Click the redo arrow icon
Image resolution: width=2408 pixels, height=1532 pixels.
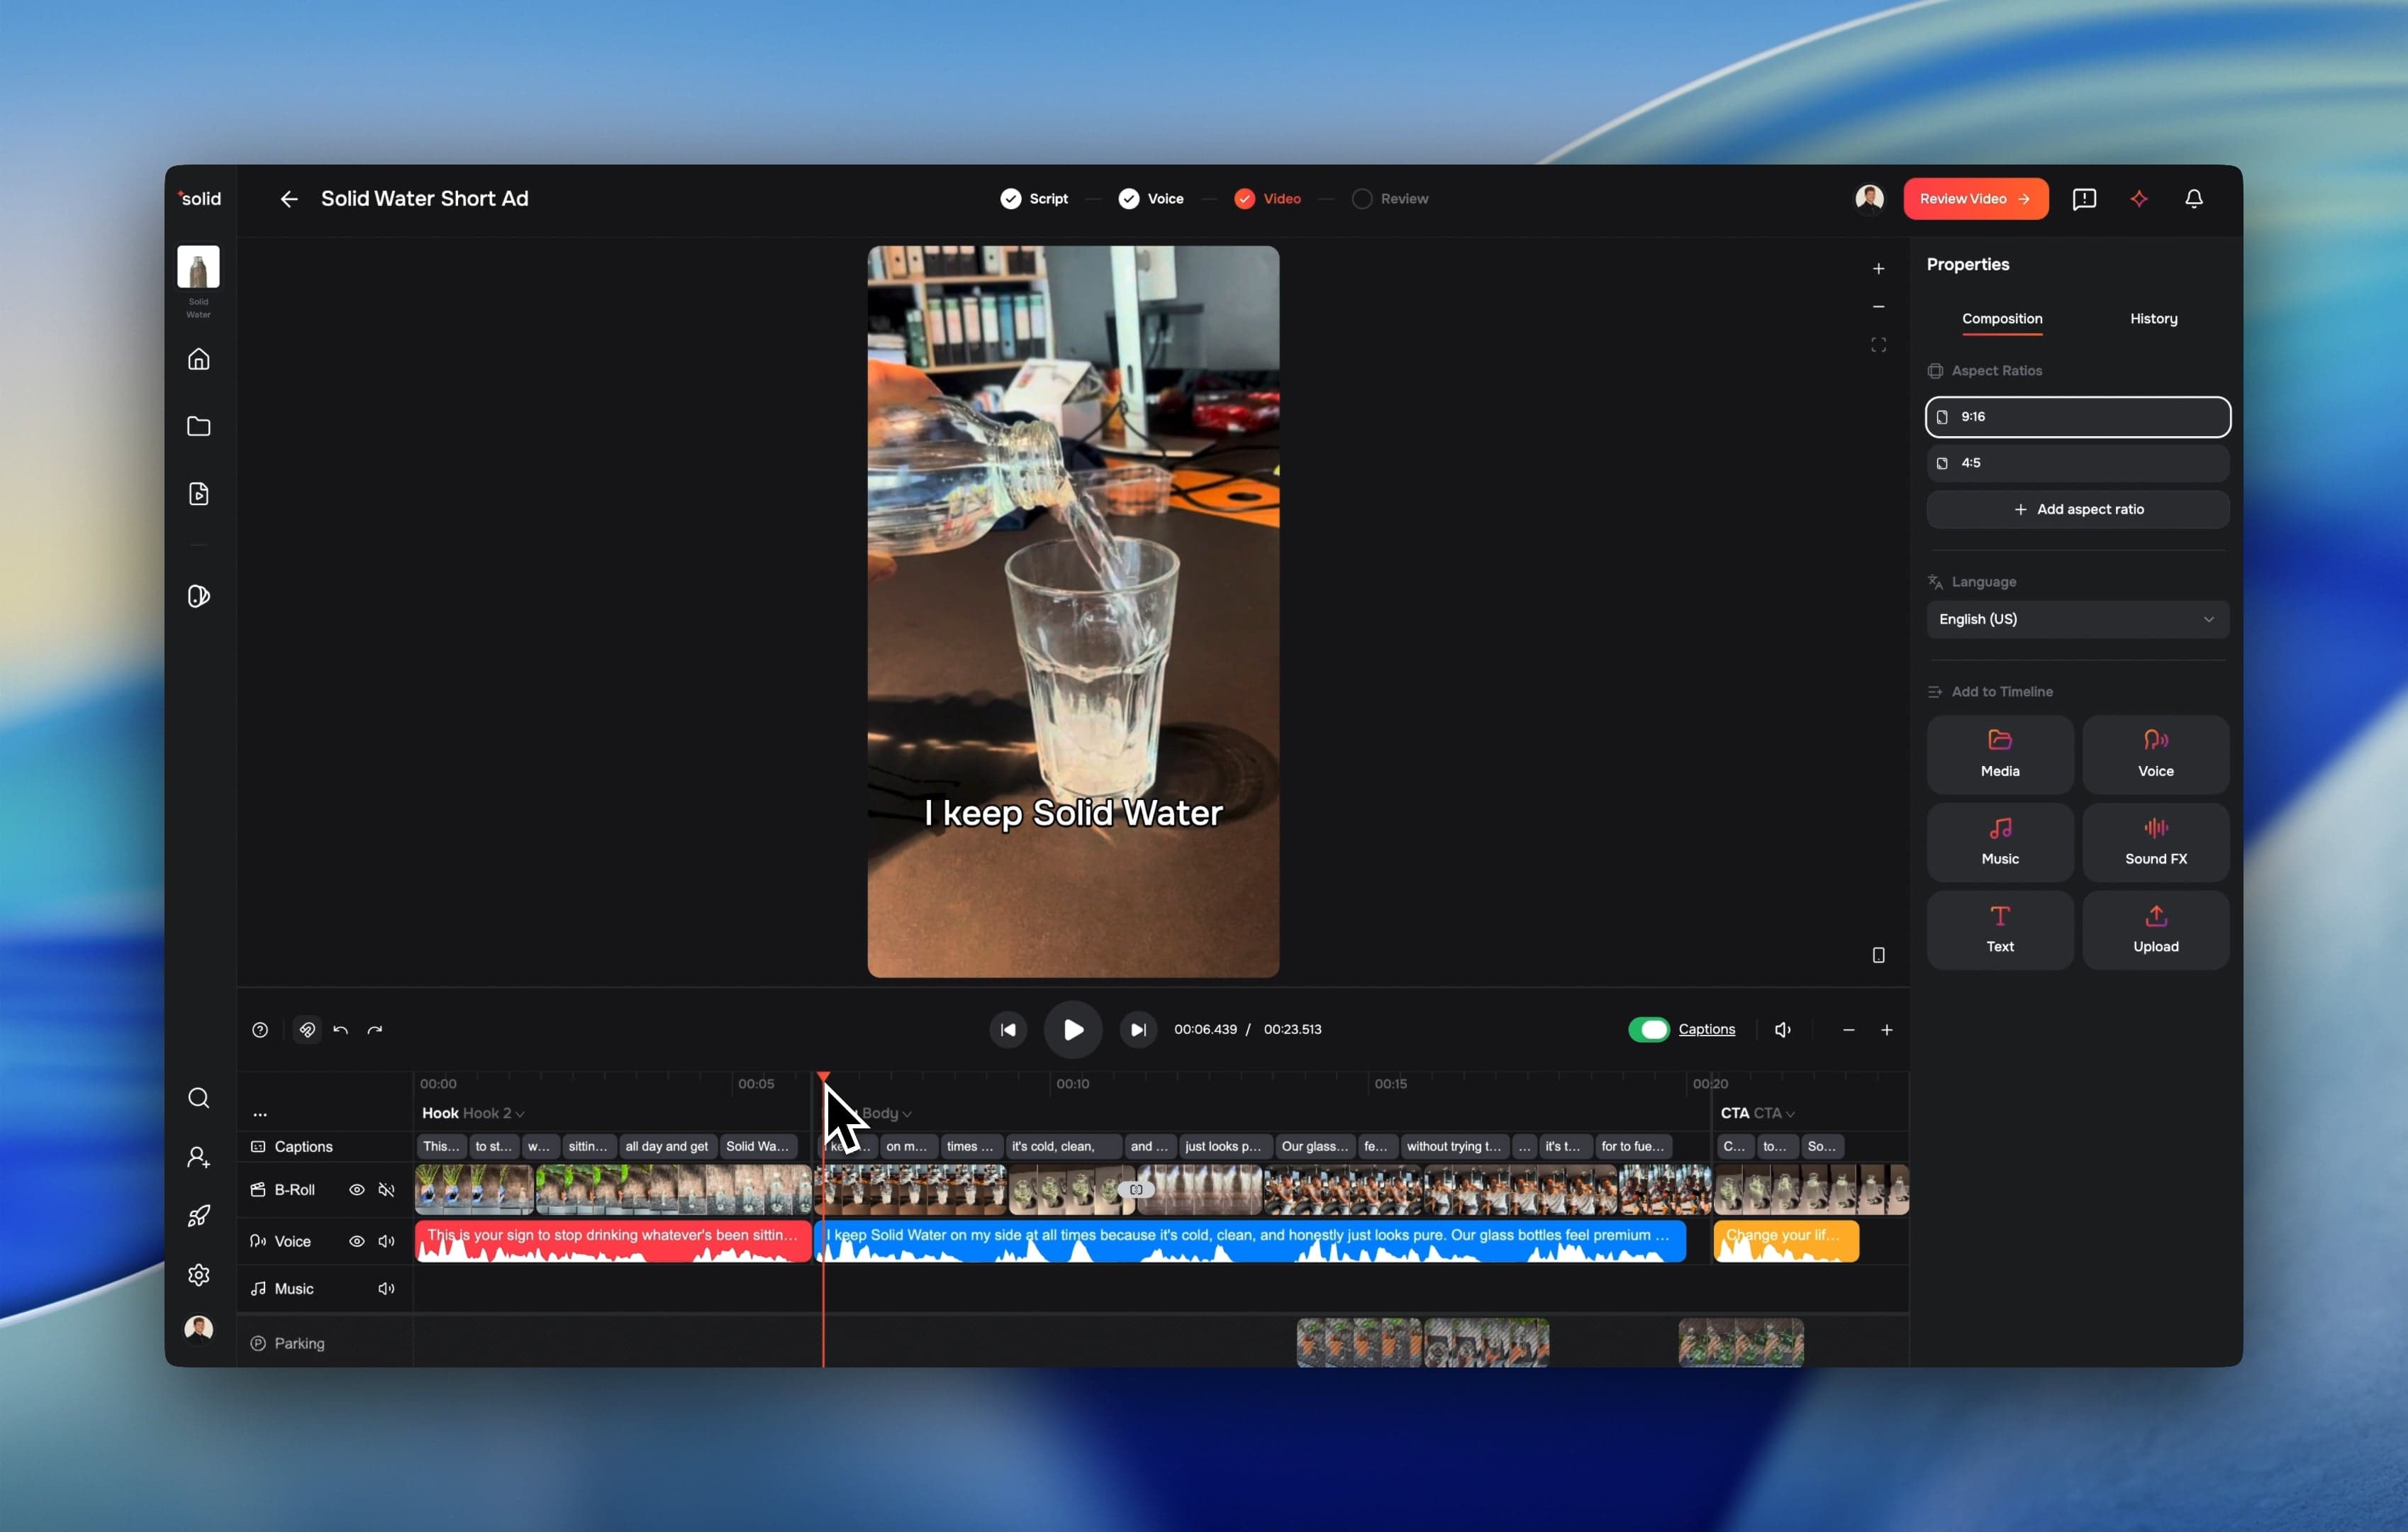coord(375,1030)
